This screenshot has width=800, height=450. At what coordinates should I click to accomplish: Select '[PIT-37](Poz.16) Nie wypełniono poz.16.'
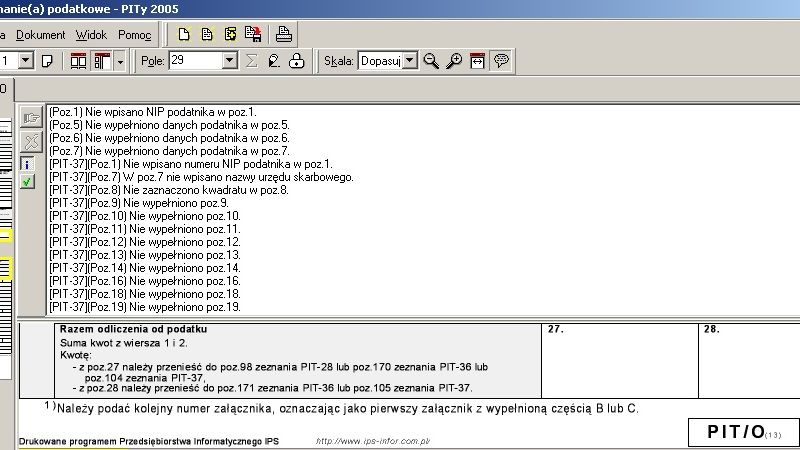pos(145,281)
